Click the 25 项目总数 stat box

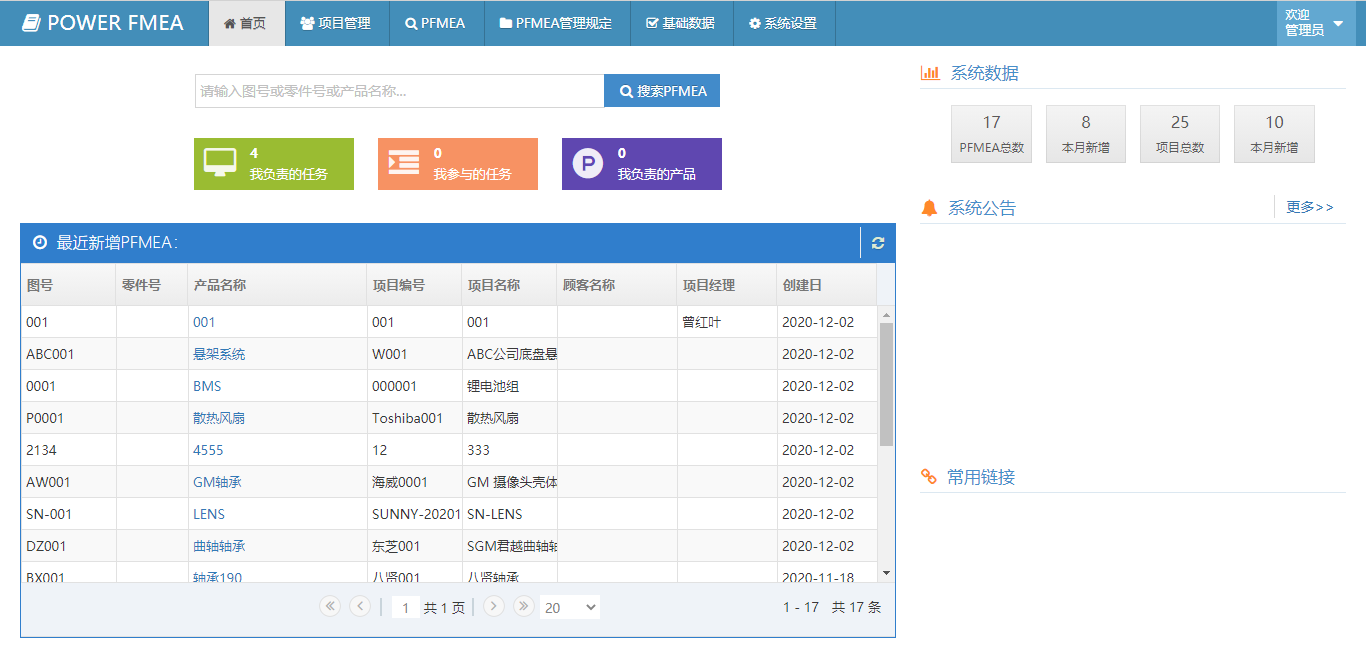(x=1180, y=134)
